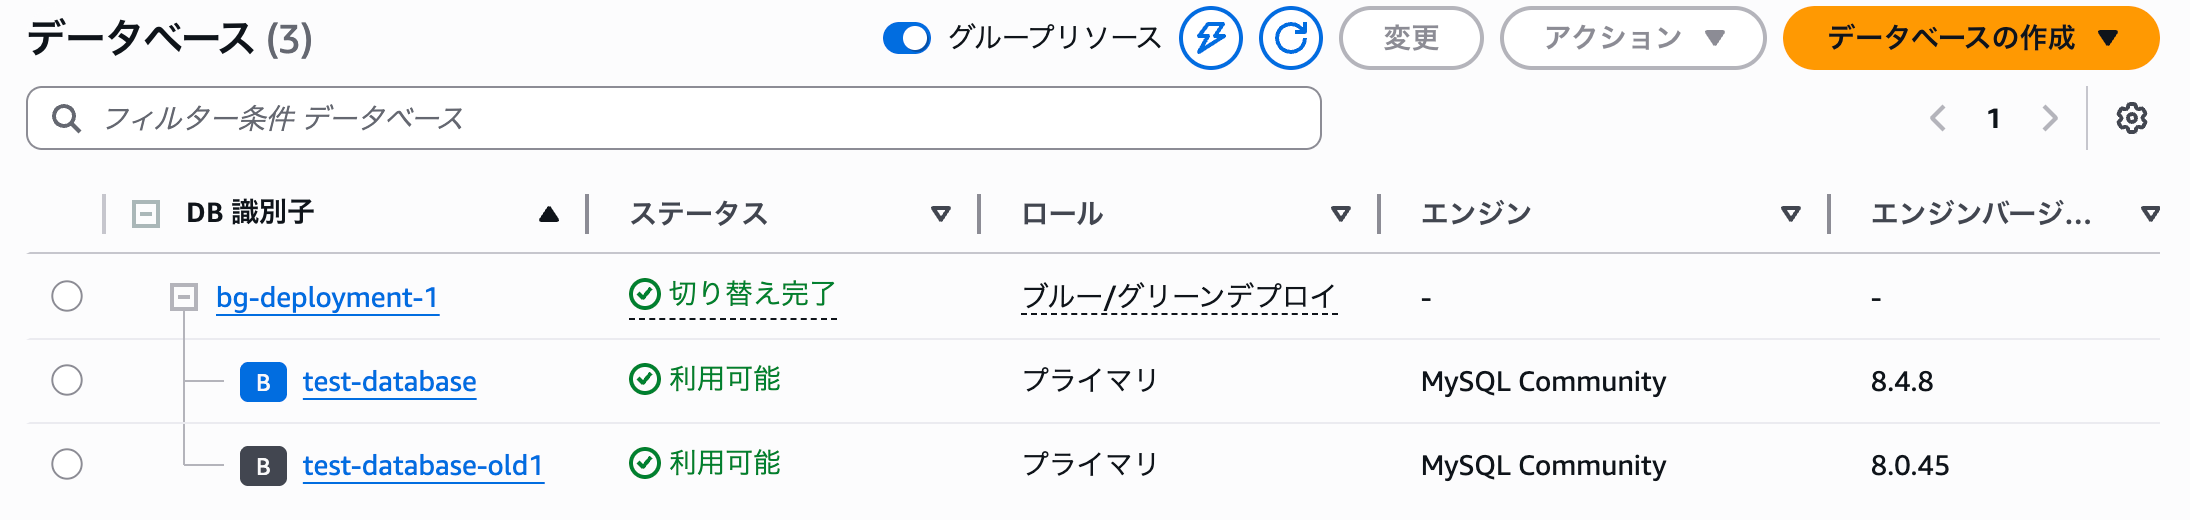The height and width of the screenshot is (520, 2190).
Task: Sort by the ステータス column
Action: coord(940,213)
